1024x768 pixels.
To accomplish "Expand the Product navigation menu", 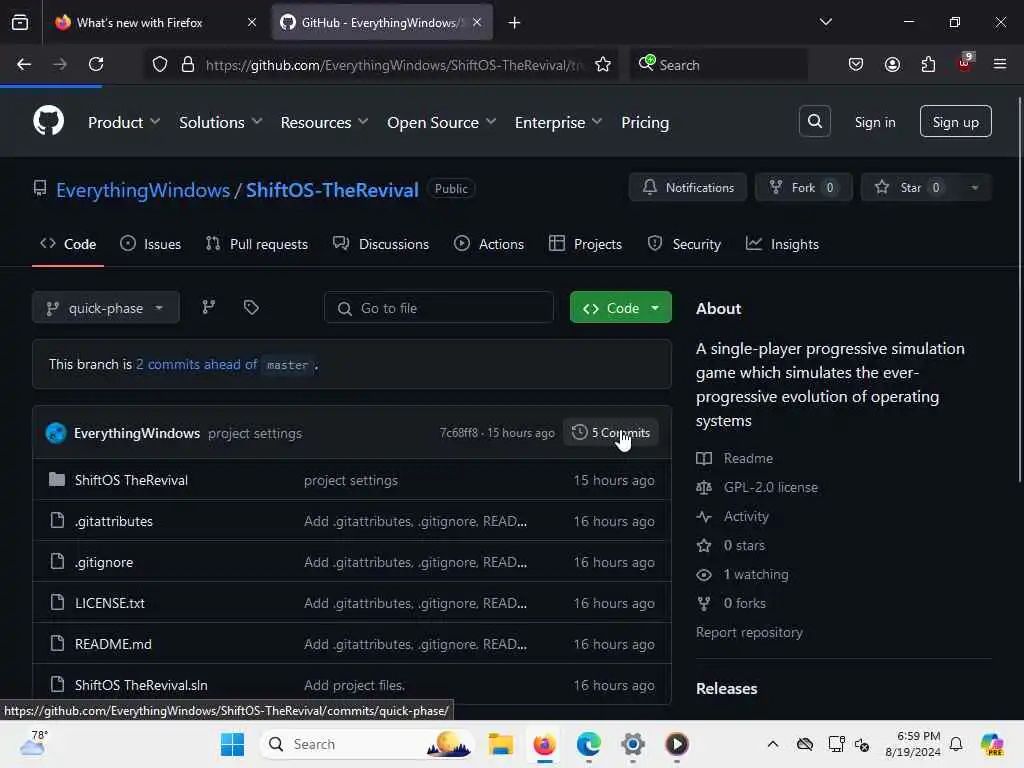I will click(124, 122).
